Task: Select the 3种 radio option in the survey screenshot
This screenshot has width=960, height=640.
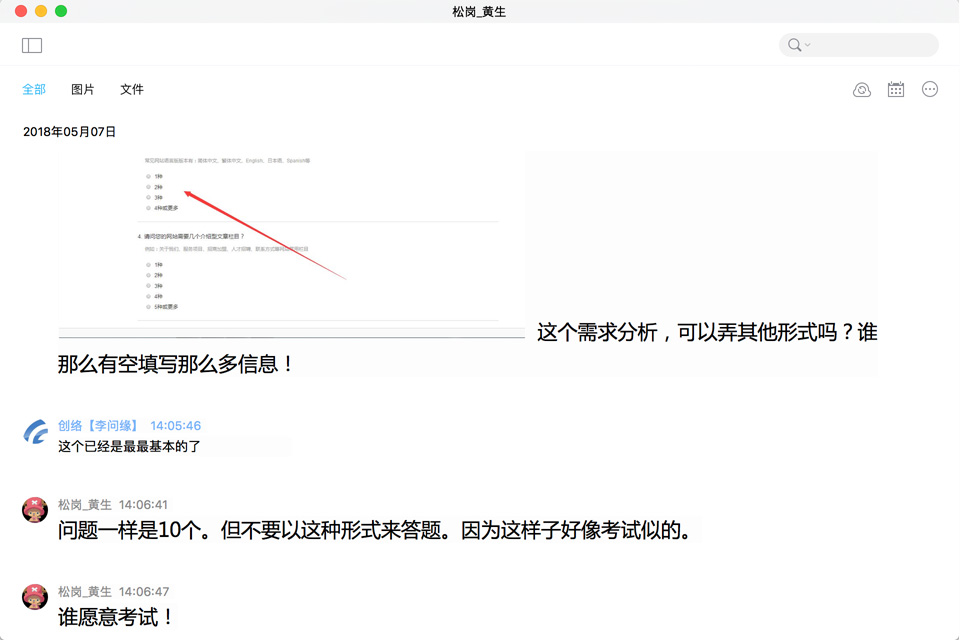Action: [x=148, y=197]
